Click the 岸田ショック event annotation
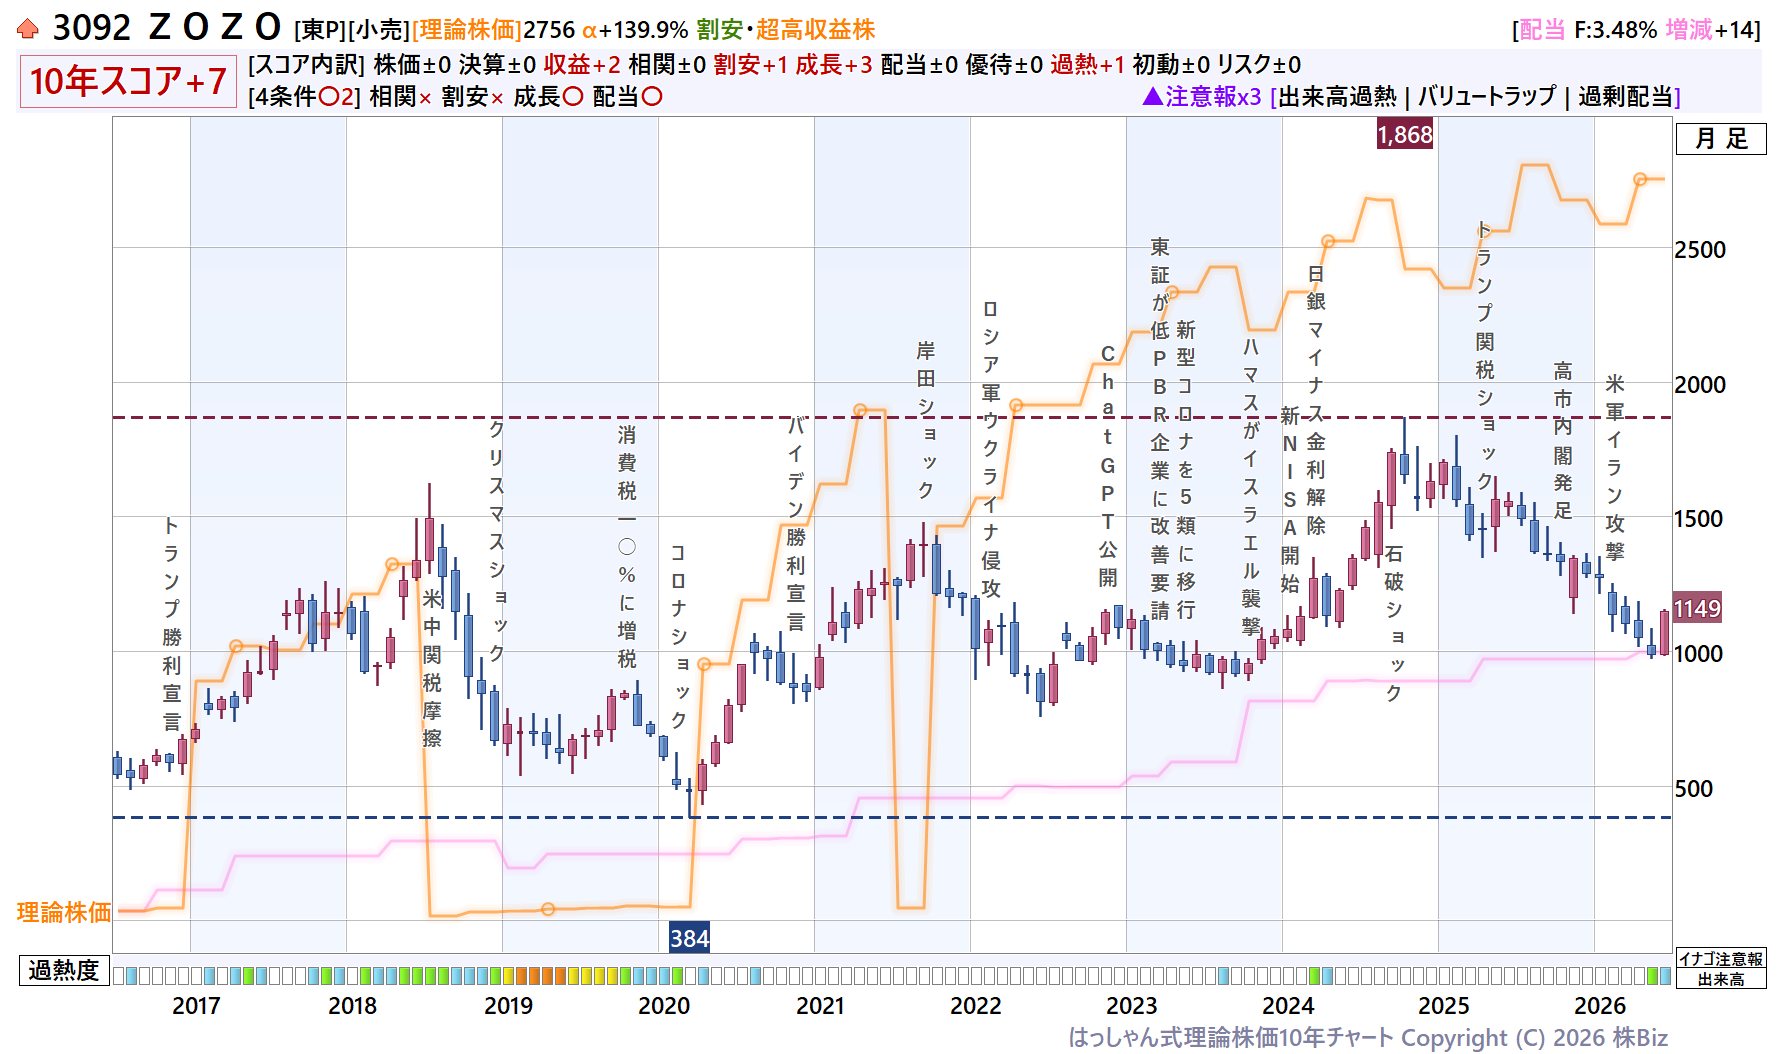 [x=926, y=420]
